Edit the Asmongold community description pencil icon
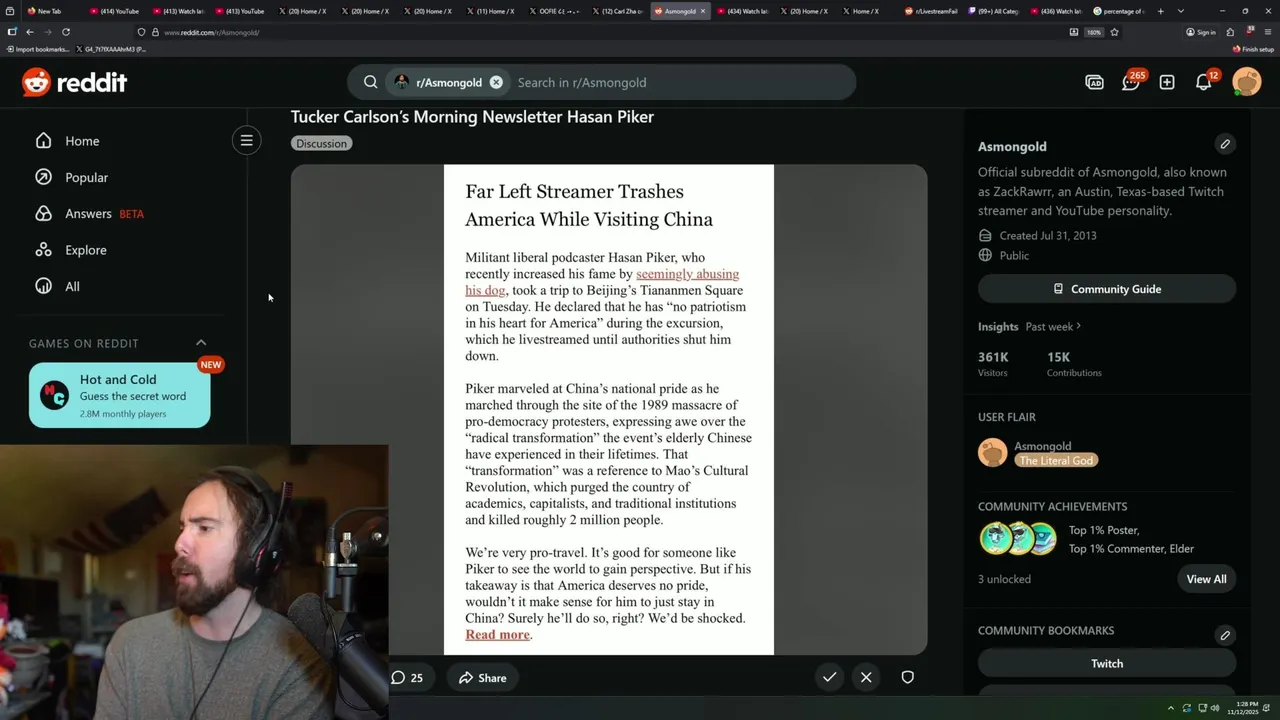1280x720 pixels. point(1225,144)
